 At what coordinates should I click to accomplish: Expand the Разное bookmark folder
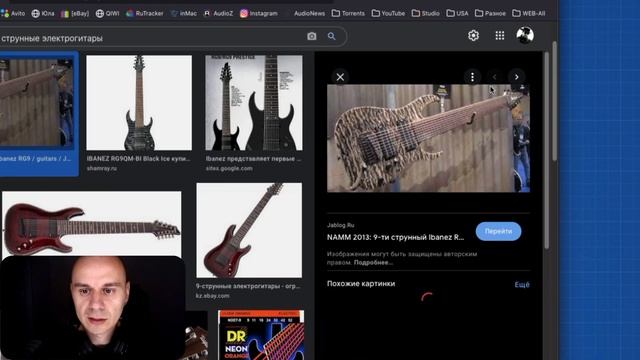(490, 13)
